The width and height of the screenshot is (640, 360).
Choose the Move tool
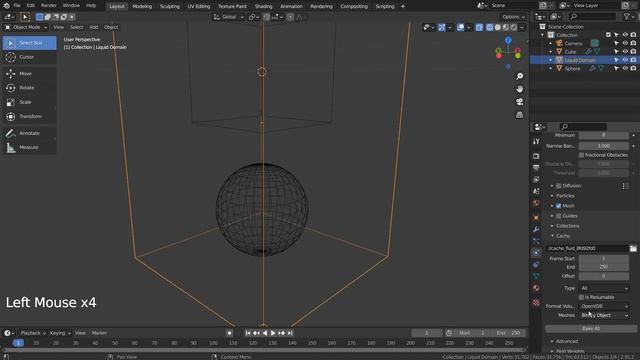pyautogui.click(x=29, y=73)
